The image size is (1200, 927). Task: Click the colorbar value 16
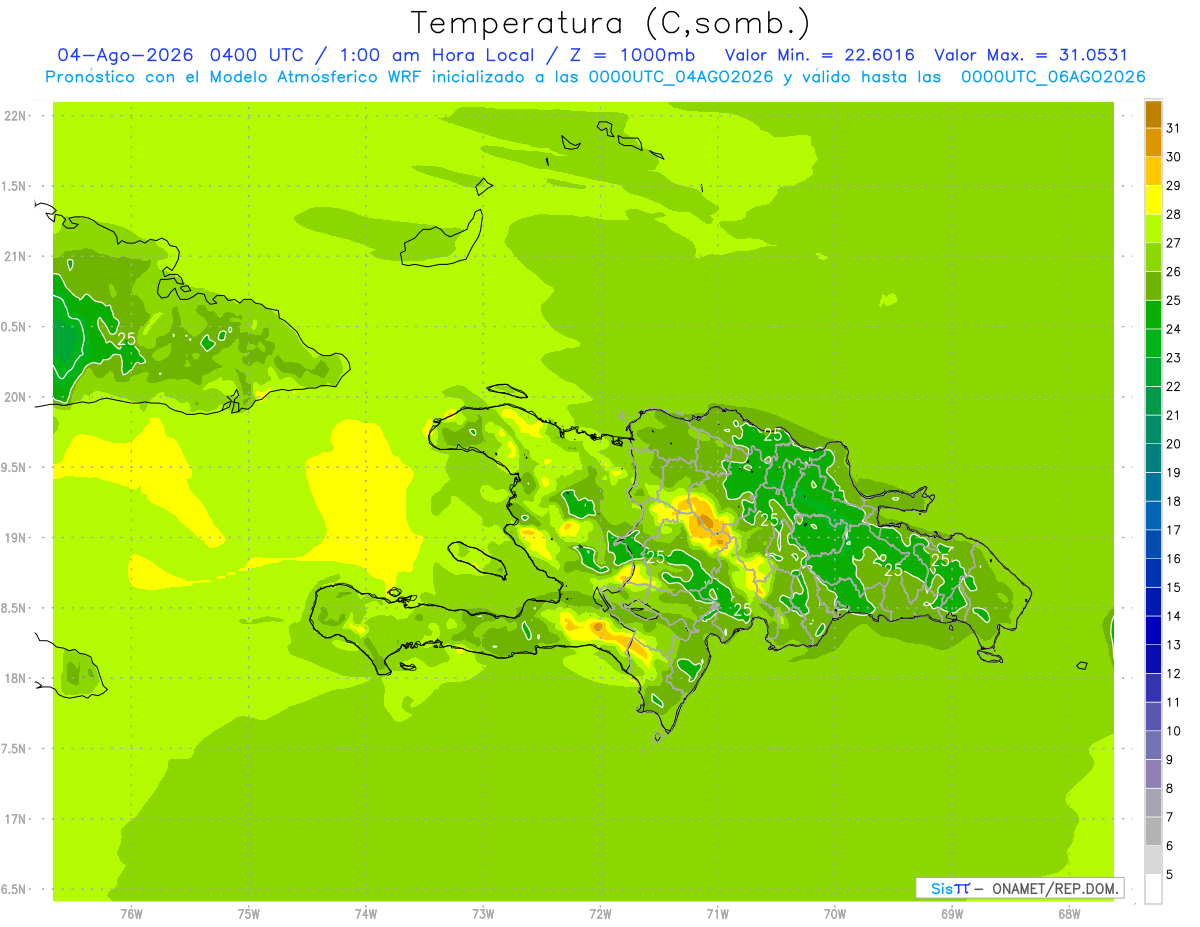1174,559
